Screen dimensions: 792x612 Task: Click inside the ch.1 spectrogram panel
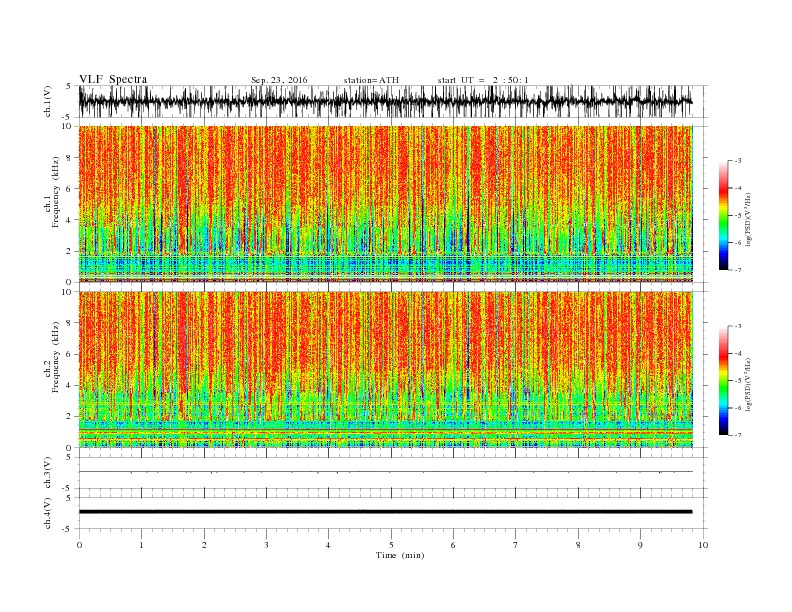tap(386, 204)
